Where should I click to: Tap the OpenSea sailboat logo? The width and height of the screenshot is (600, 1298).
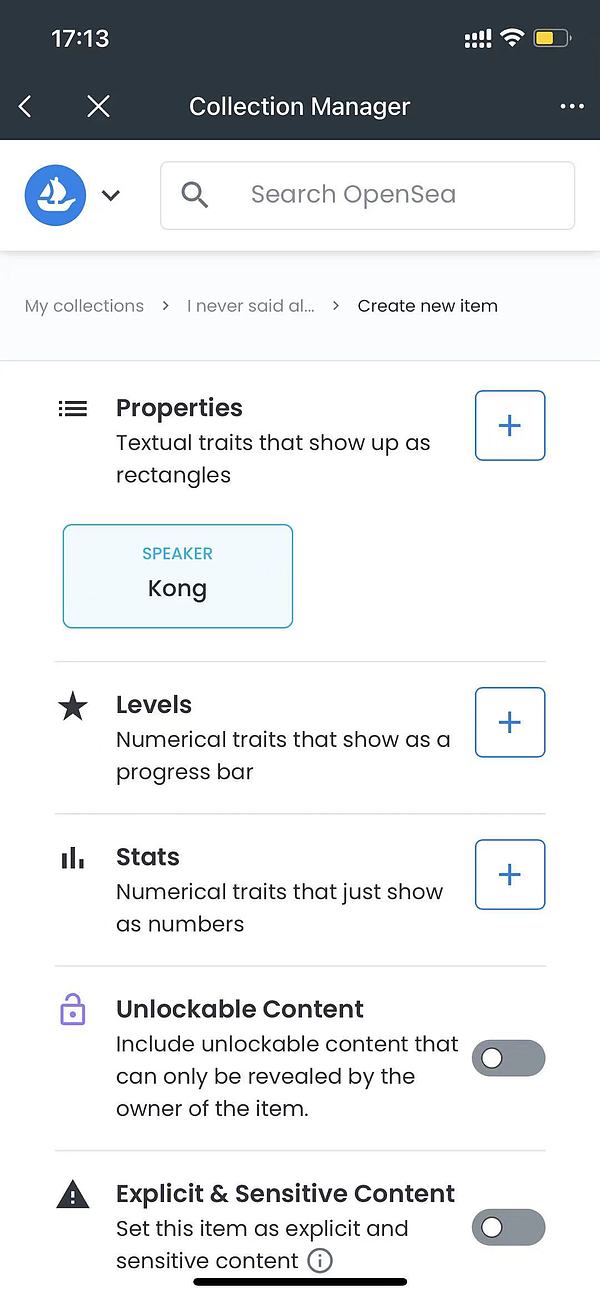[x=55, y=195]
